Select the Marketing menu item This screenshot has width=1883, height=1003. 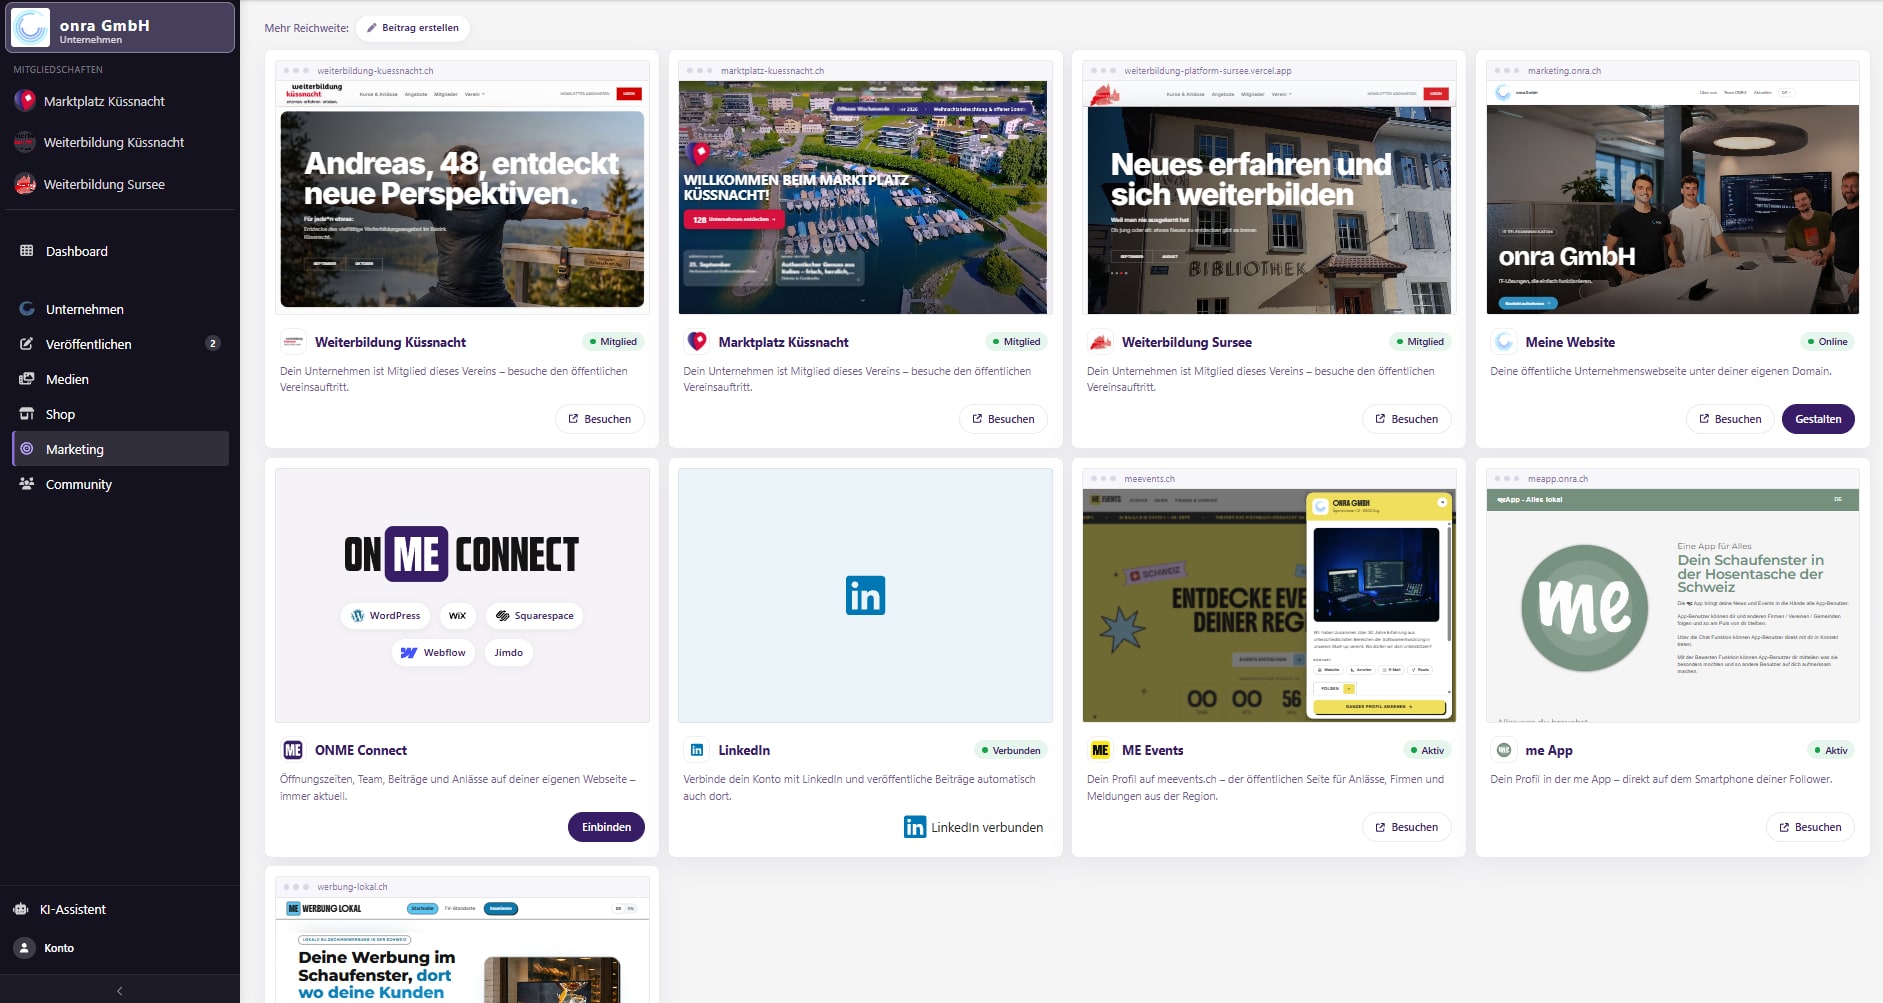pos(120,449)
